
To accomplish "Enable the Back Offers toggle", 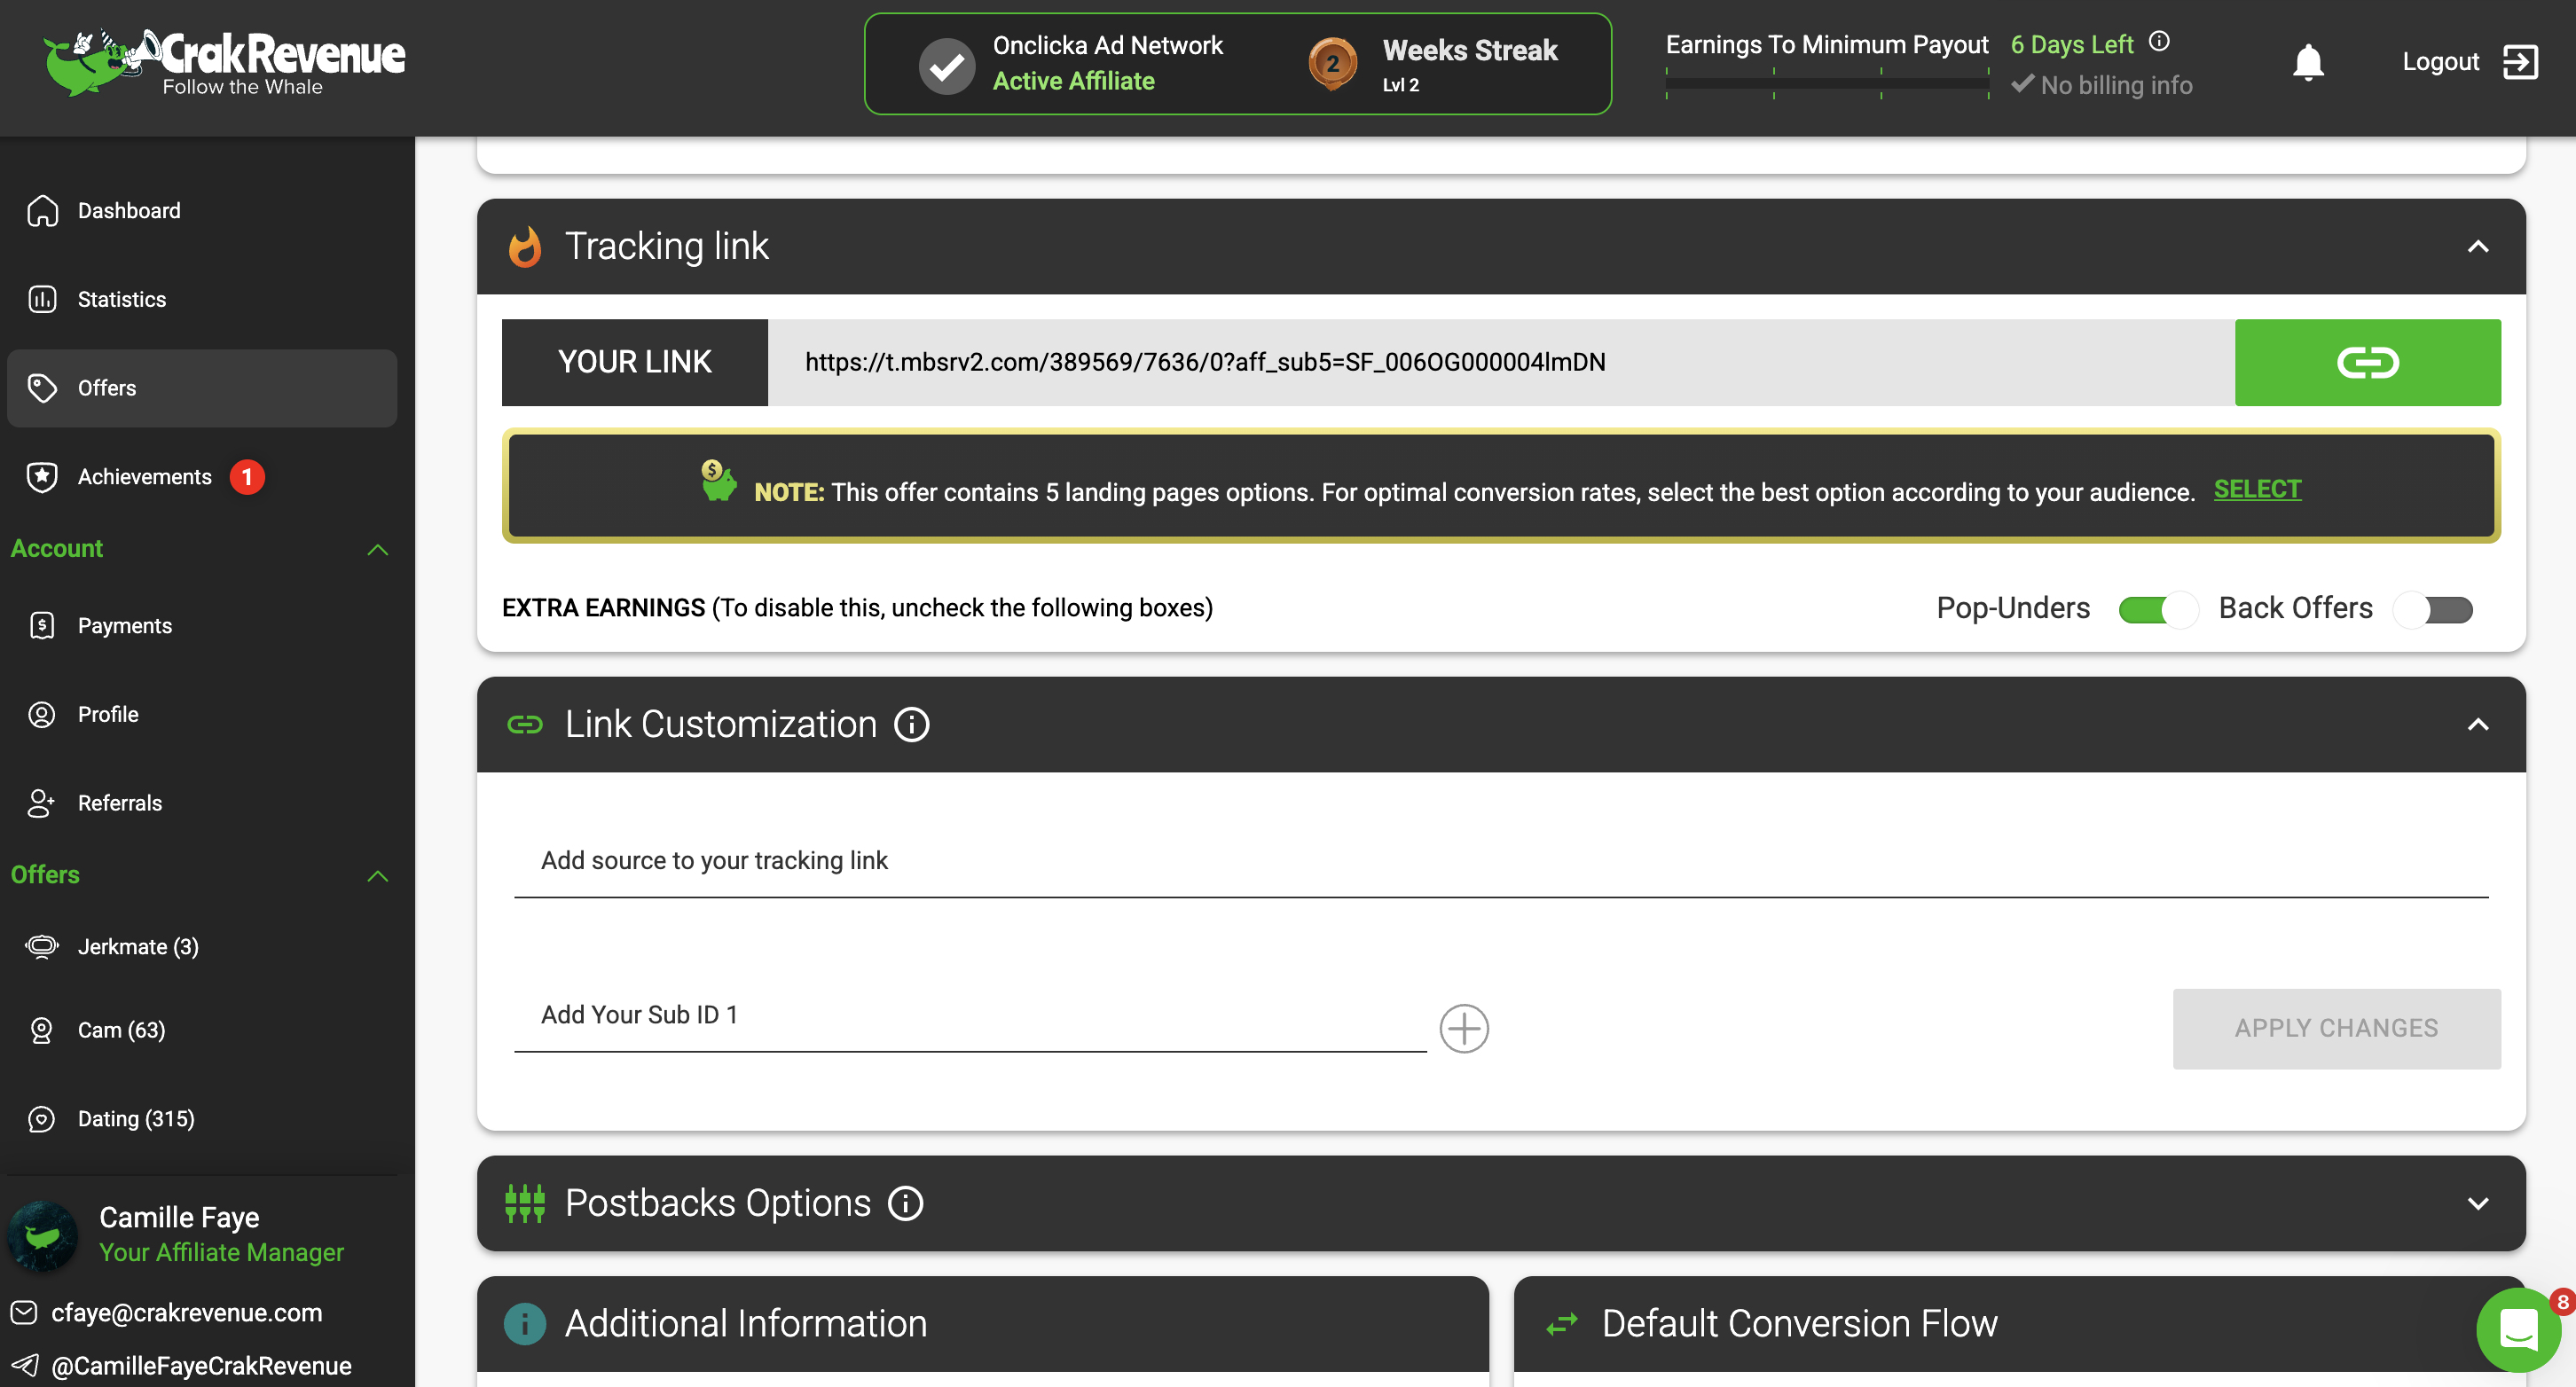I will click(x=2433, y=609).
